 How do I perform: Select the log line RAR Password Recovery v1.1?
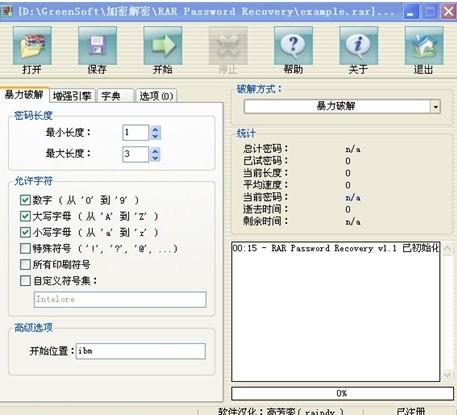[335, 248]
